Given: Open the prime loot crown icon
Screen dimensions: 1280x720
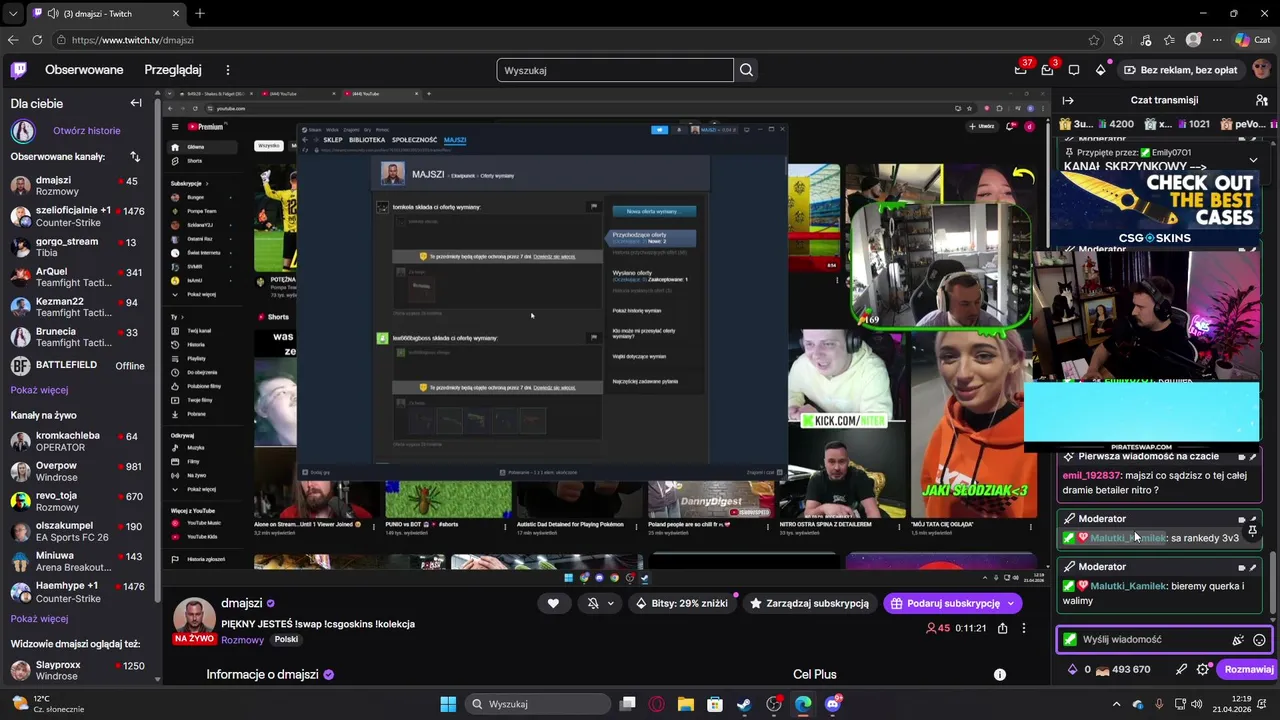Looking at the screenshot, I should (1021, 70).
